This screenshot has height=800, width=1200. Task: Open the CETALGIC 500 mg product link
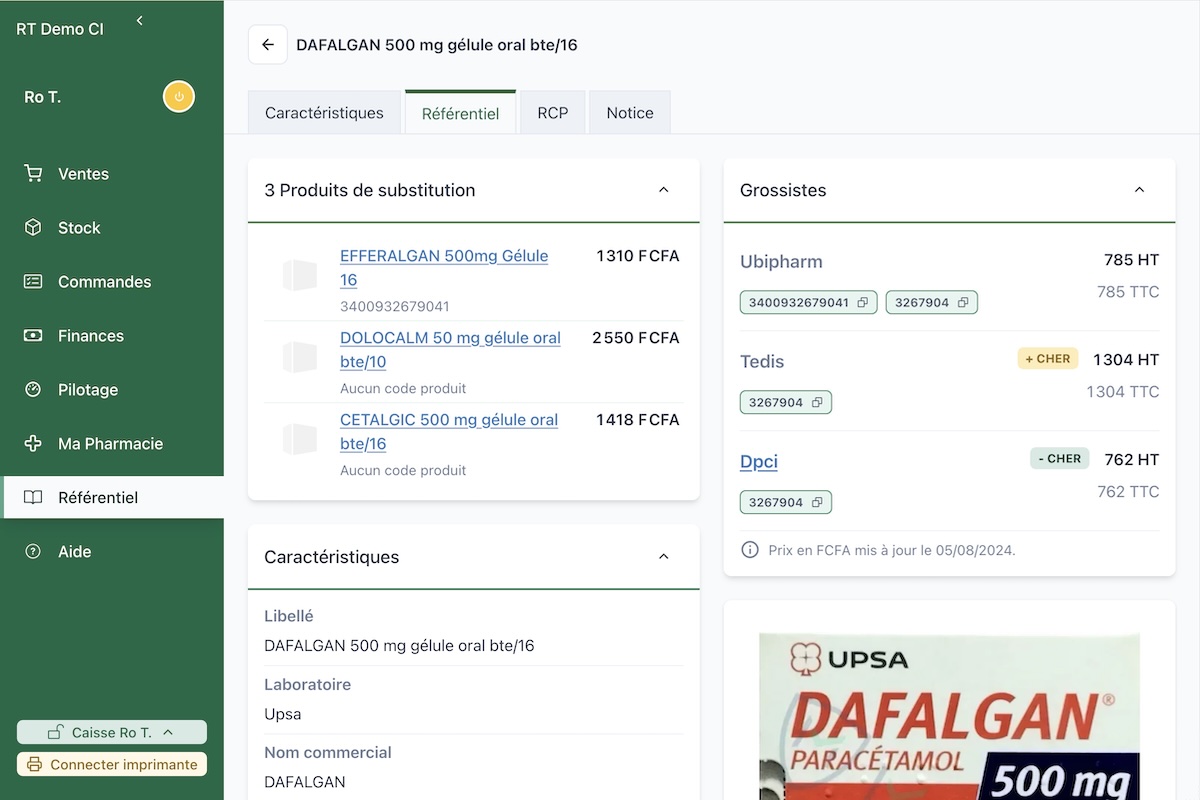coord(448,421)
